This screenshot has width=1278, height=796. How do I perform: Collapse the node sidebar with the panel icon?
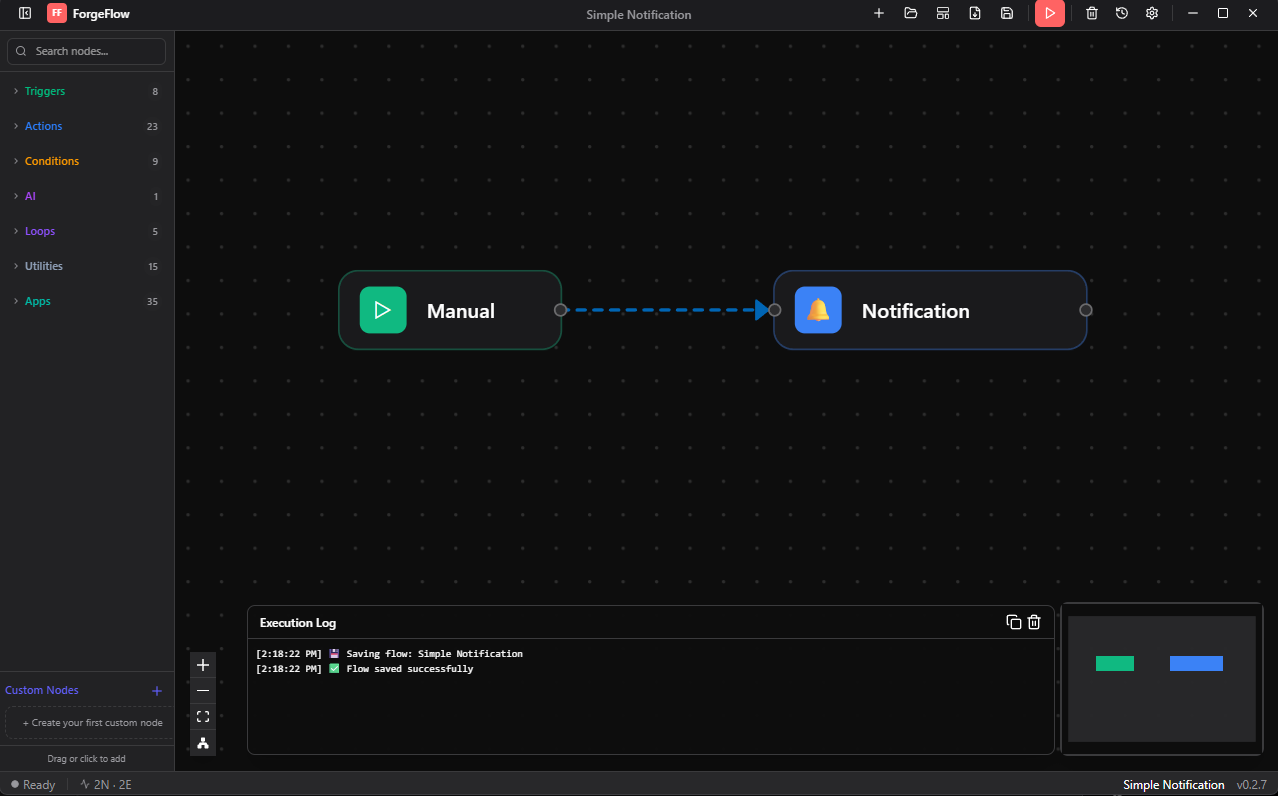(24, 13)
